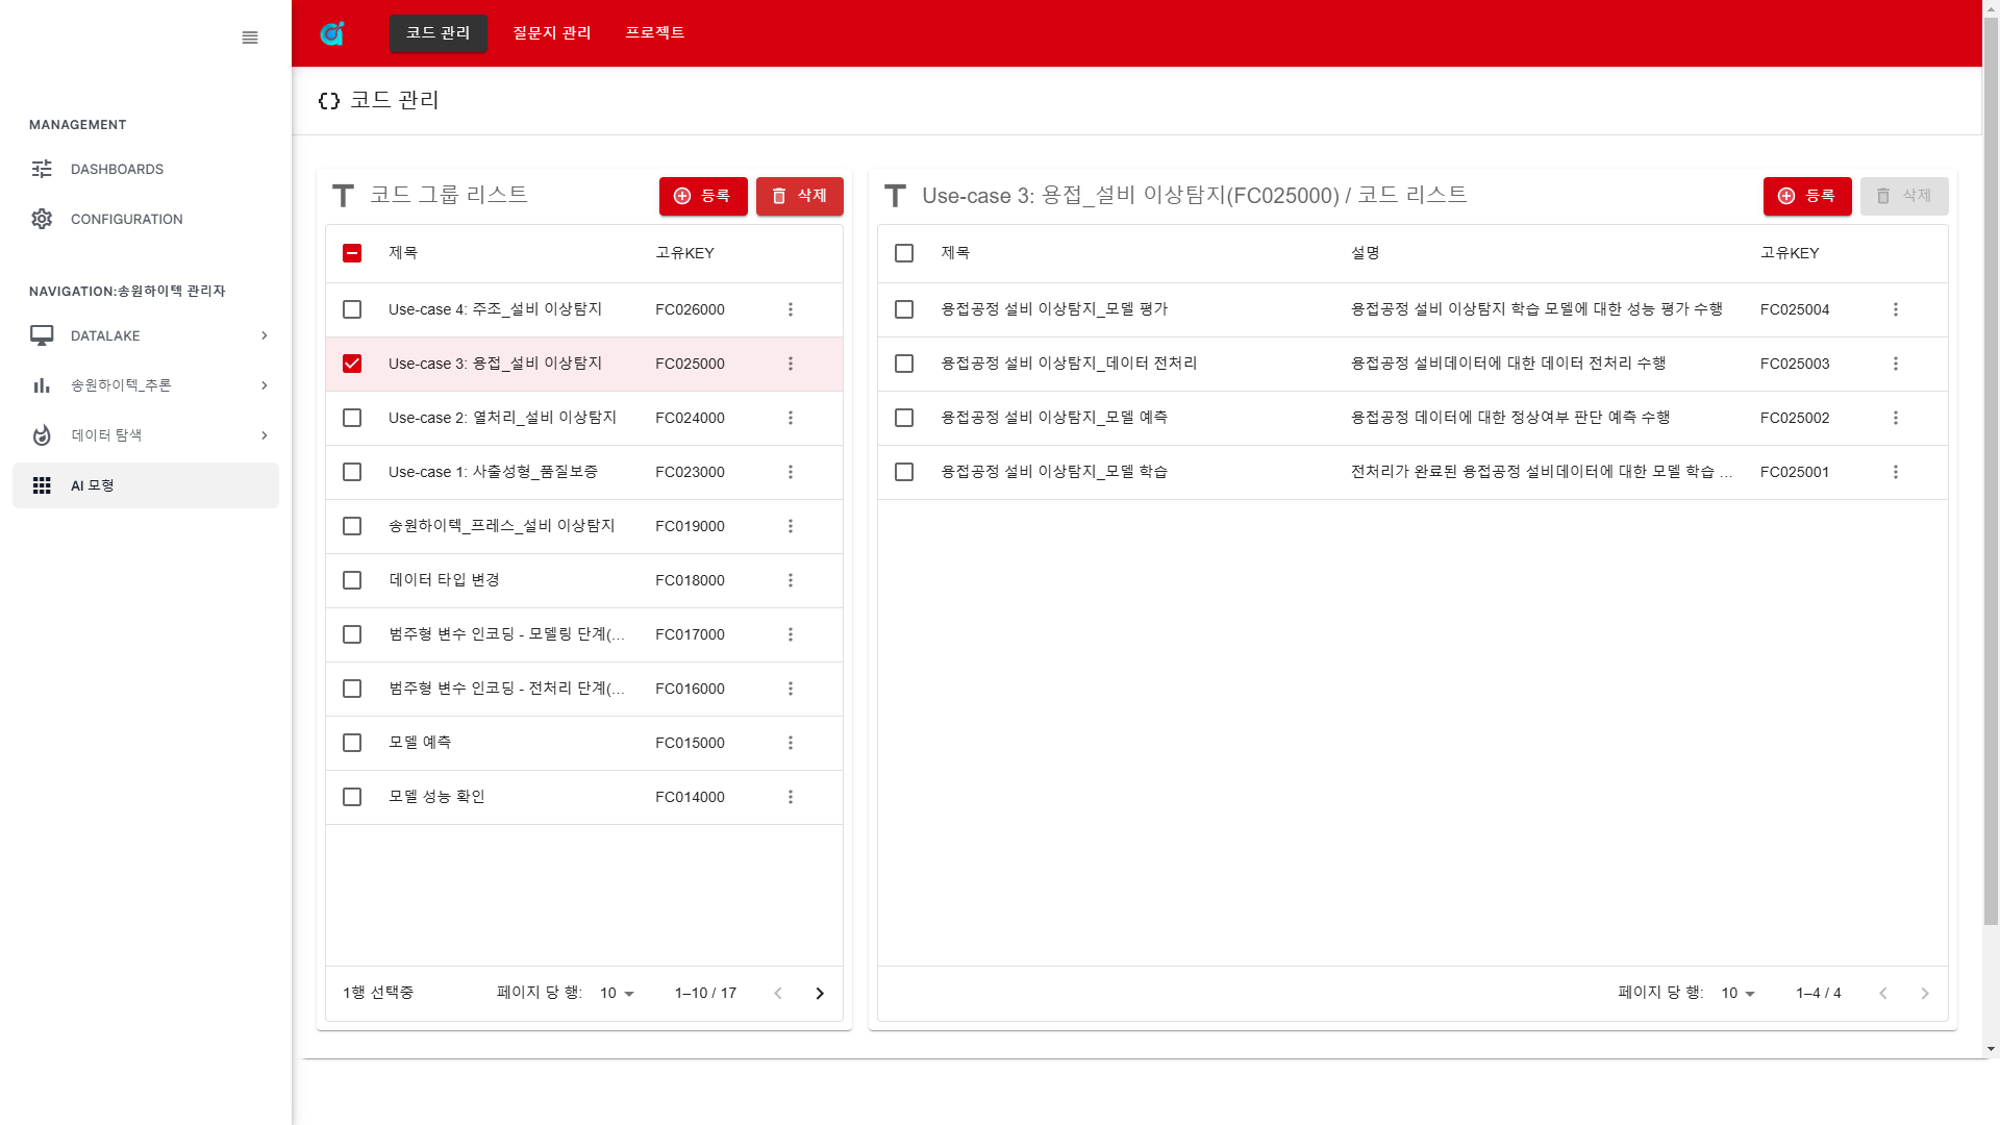Open more options for FC025003 code row

[x=1895, y=364]
